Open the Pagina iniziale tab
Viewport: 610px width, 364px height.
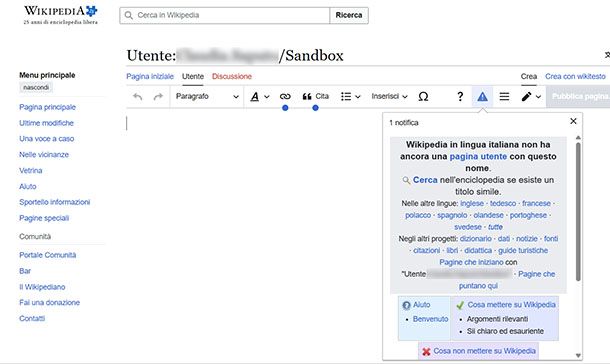click(150, 76)
